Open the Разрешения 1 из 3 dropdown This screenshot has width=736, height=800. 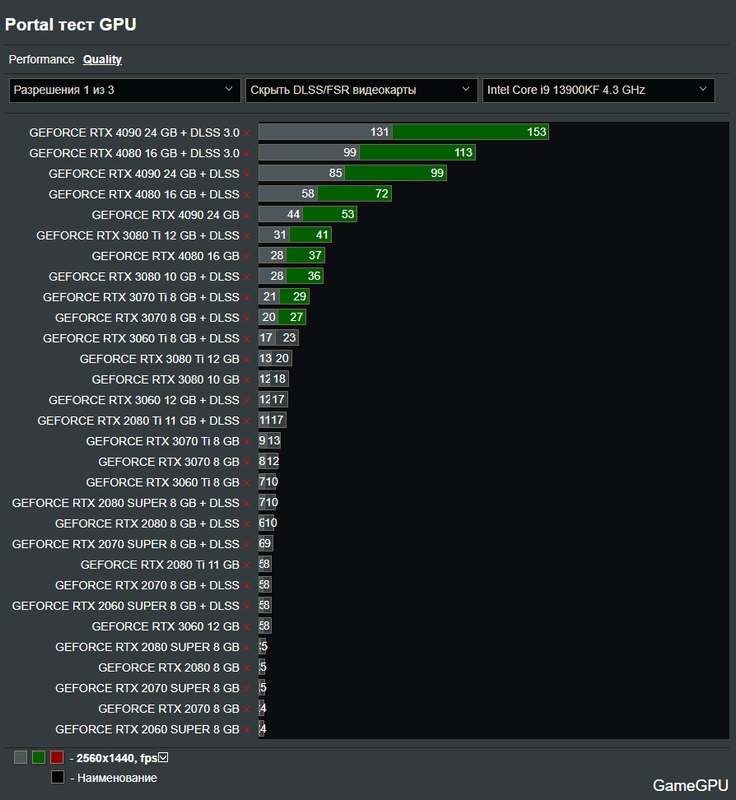point(124,90)
